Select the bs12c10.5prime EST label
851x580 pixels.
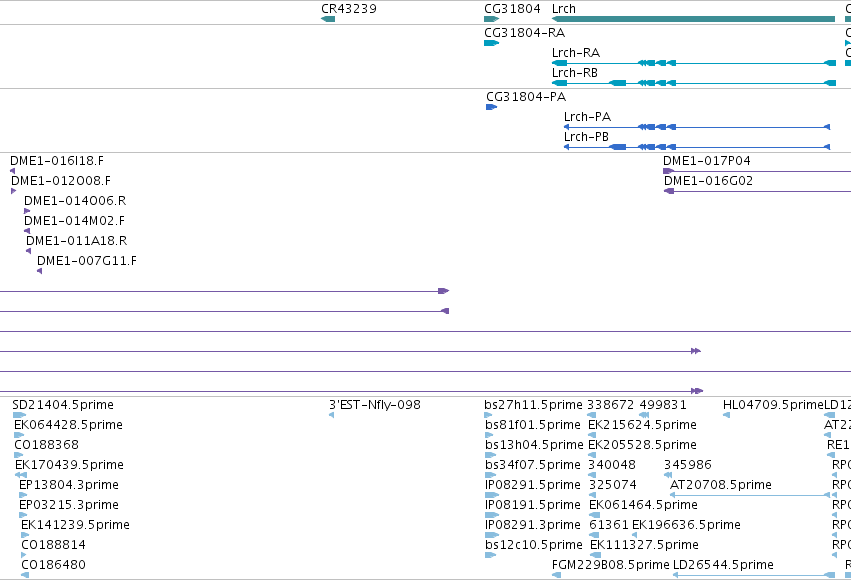534,545
